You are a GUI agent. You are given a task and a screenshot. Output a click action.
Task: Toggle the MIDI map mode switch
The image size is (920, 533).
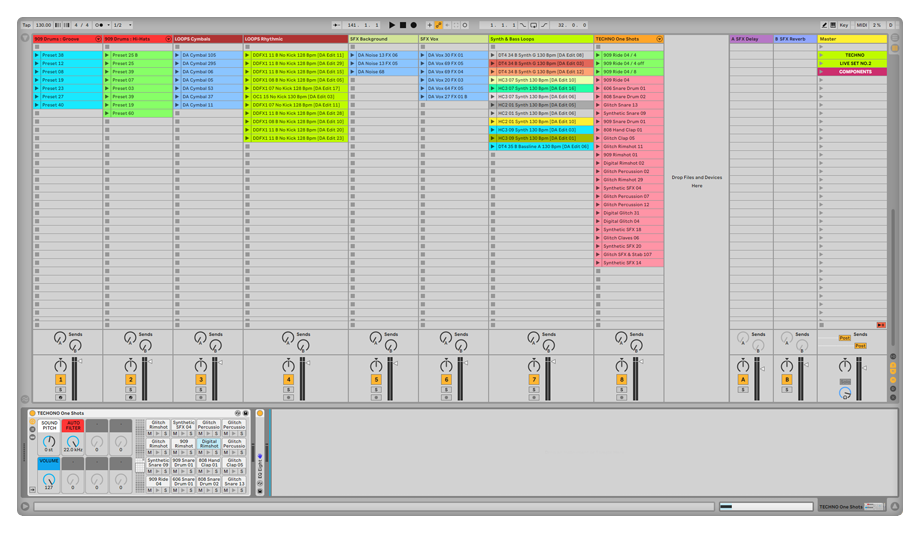(x=861, y=25)
